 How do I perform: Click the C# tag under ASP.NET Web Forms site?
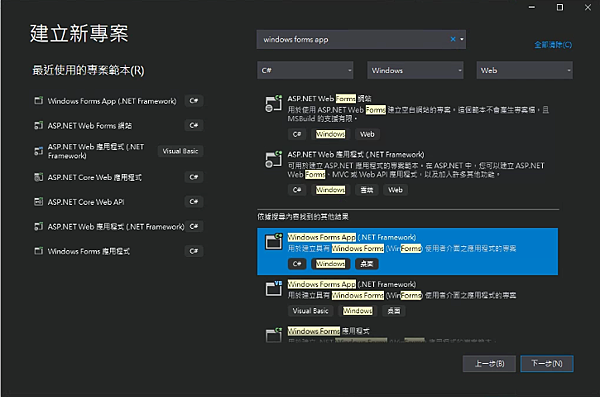point(297,134)
